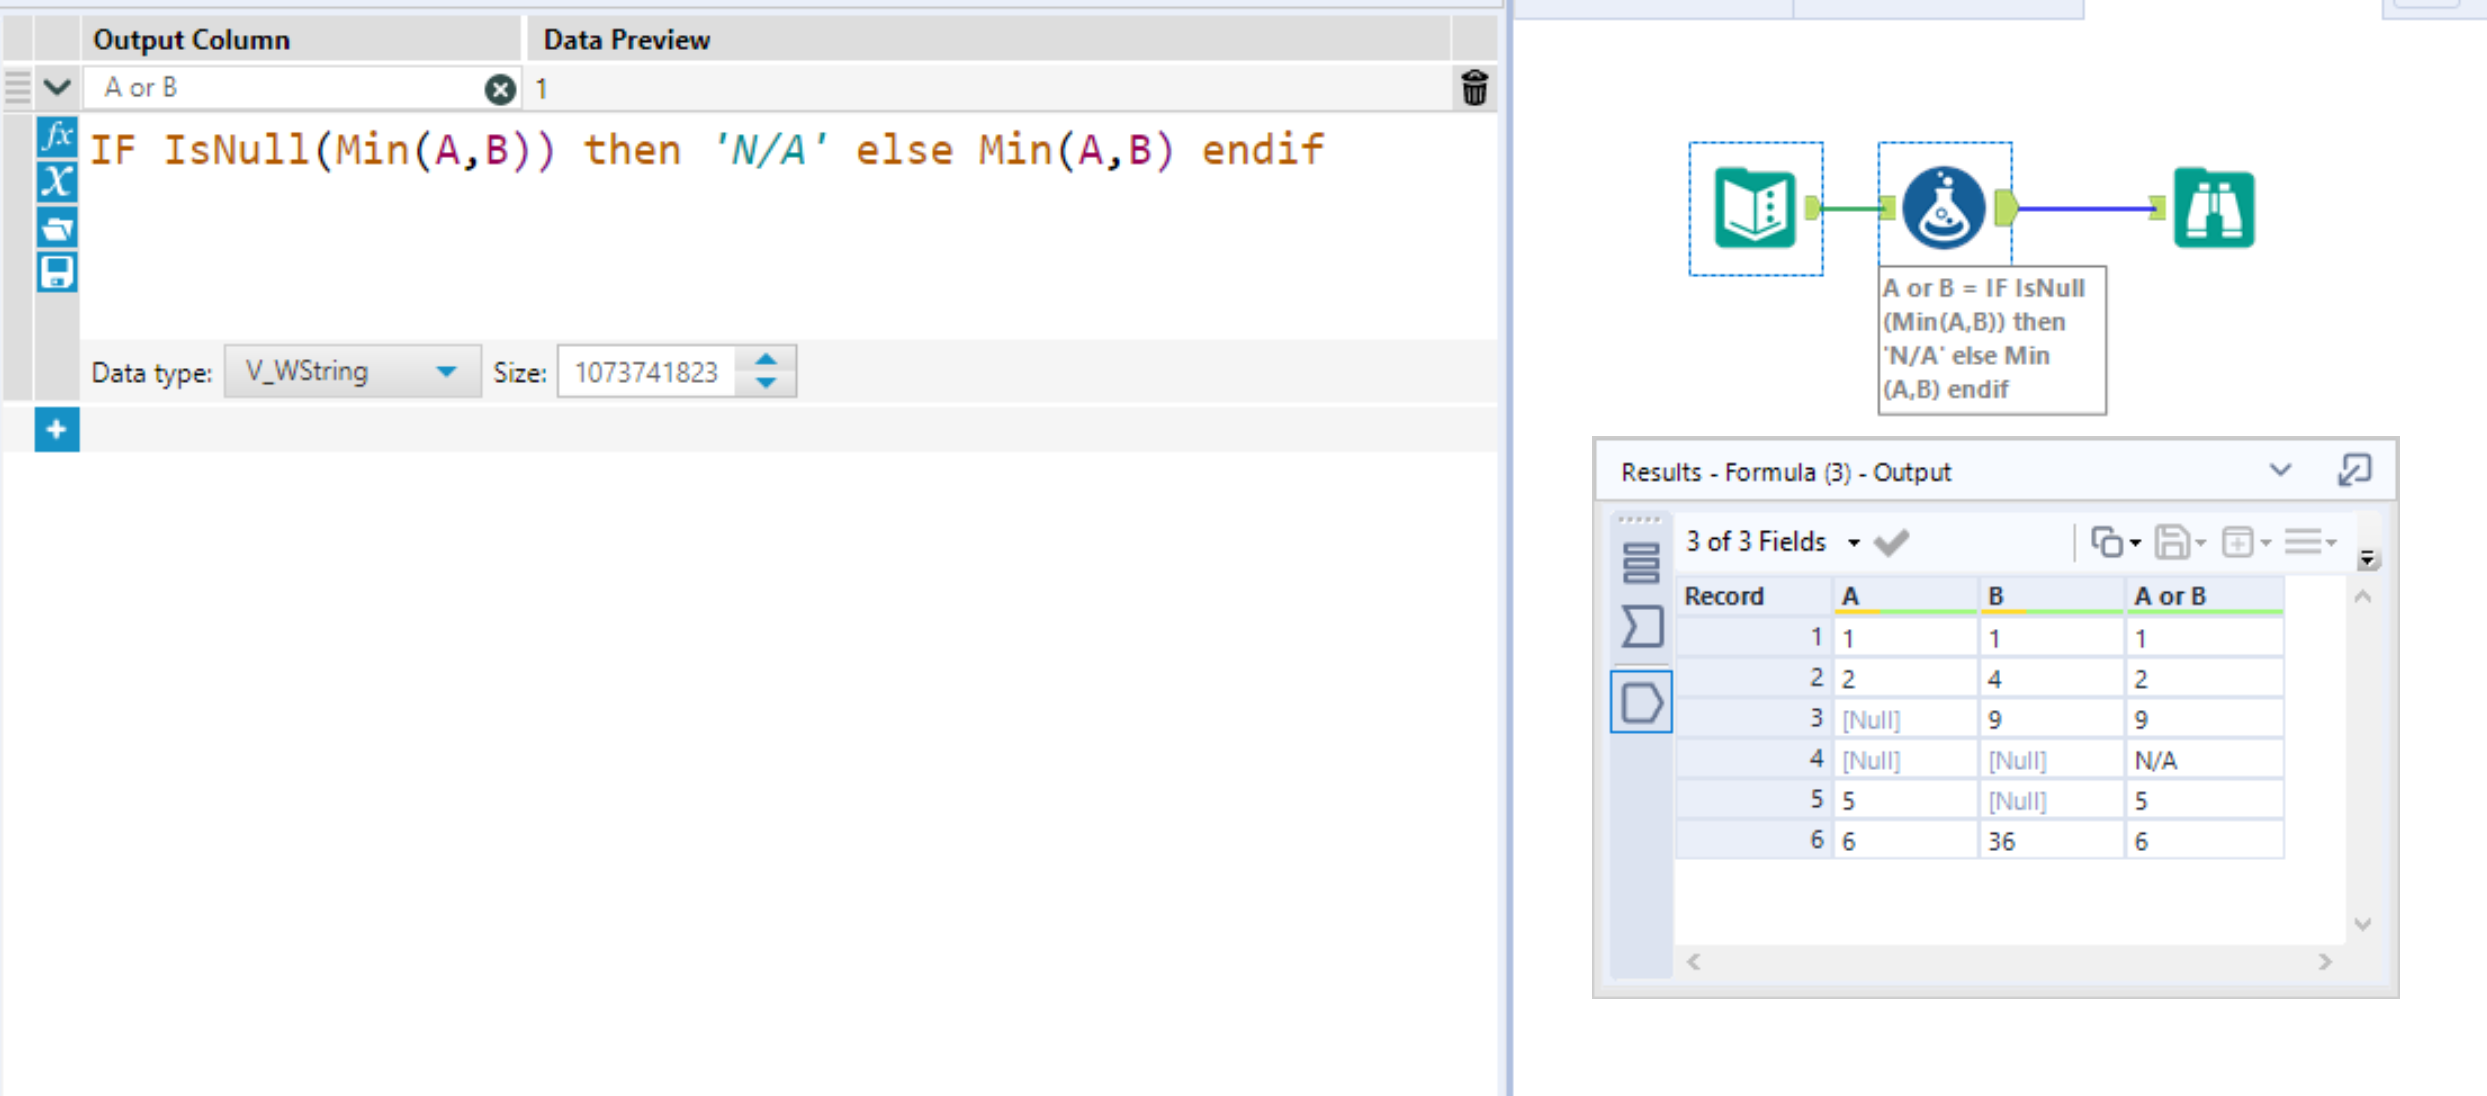Open the X columns and constants icon

coord(57,182)
